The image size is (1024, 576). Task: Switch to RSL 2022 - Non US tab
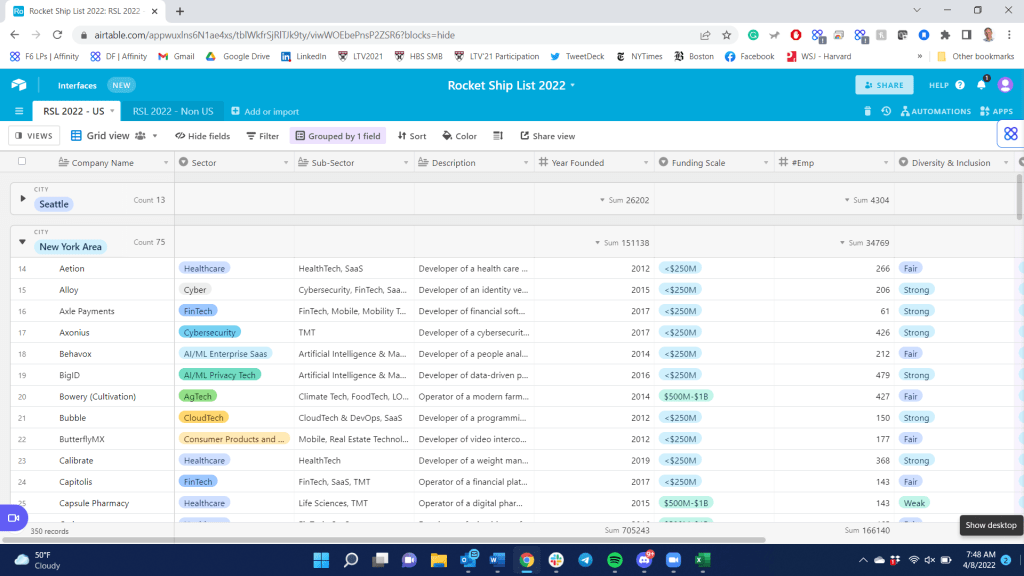point(173,111)
